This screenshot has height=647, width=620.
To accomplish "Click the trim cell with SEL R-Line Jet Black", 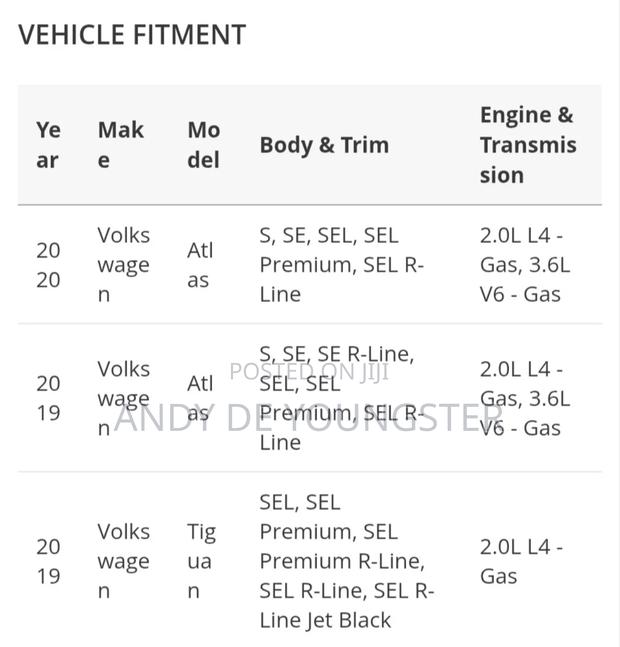I will 347,561.
